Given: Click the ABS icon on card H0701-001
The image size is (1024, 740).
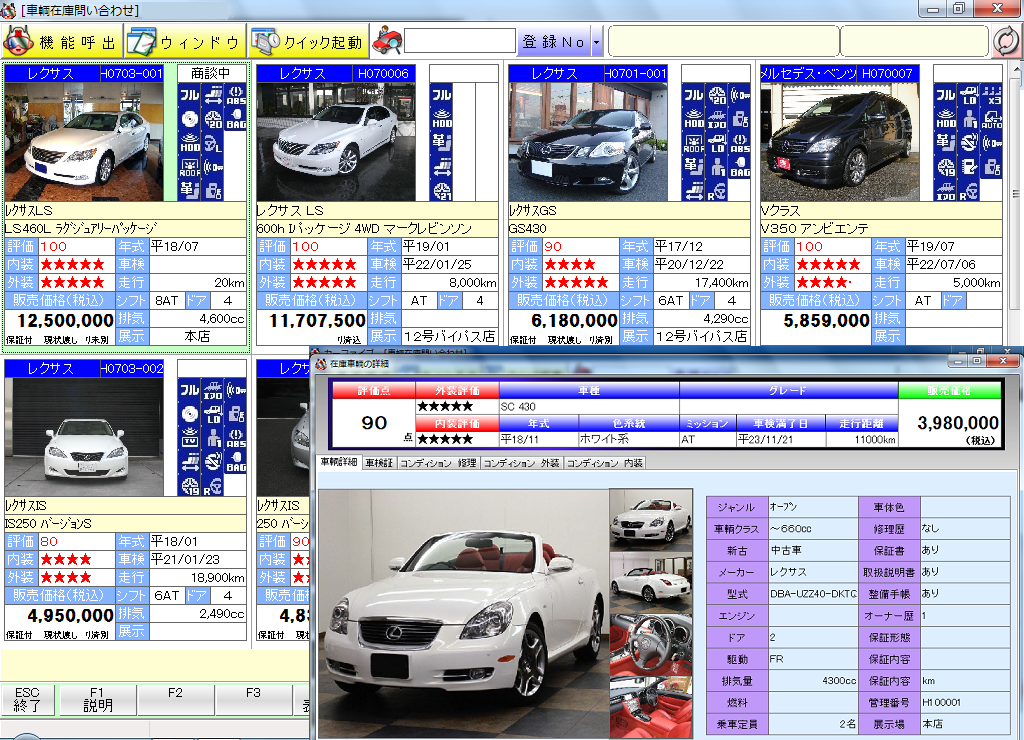Looking at the screenshot, I should click(740, 142).
